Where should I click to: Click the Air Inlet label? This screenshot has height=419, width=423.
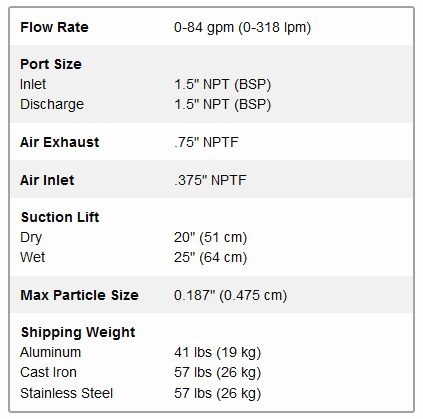tap(47, 180)
